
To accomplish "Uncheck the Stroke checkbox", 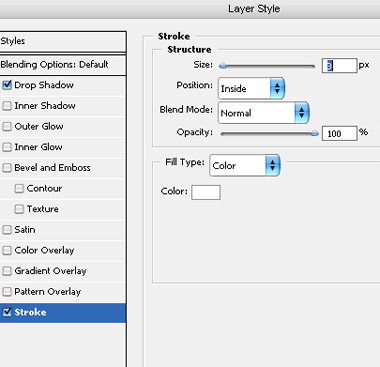I will pos(7,312).
